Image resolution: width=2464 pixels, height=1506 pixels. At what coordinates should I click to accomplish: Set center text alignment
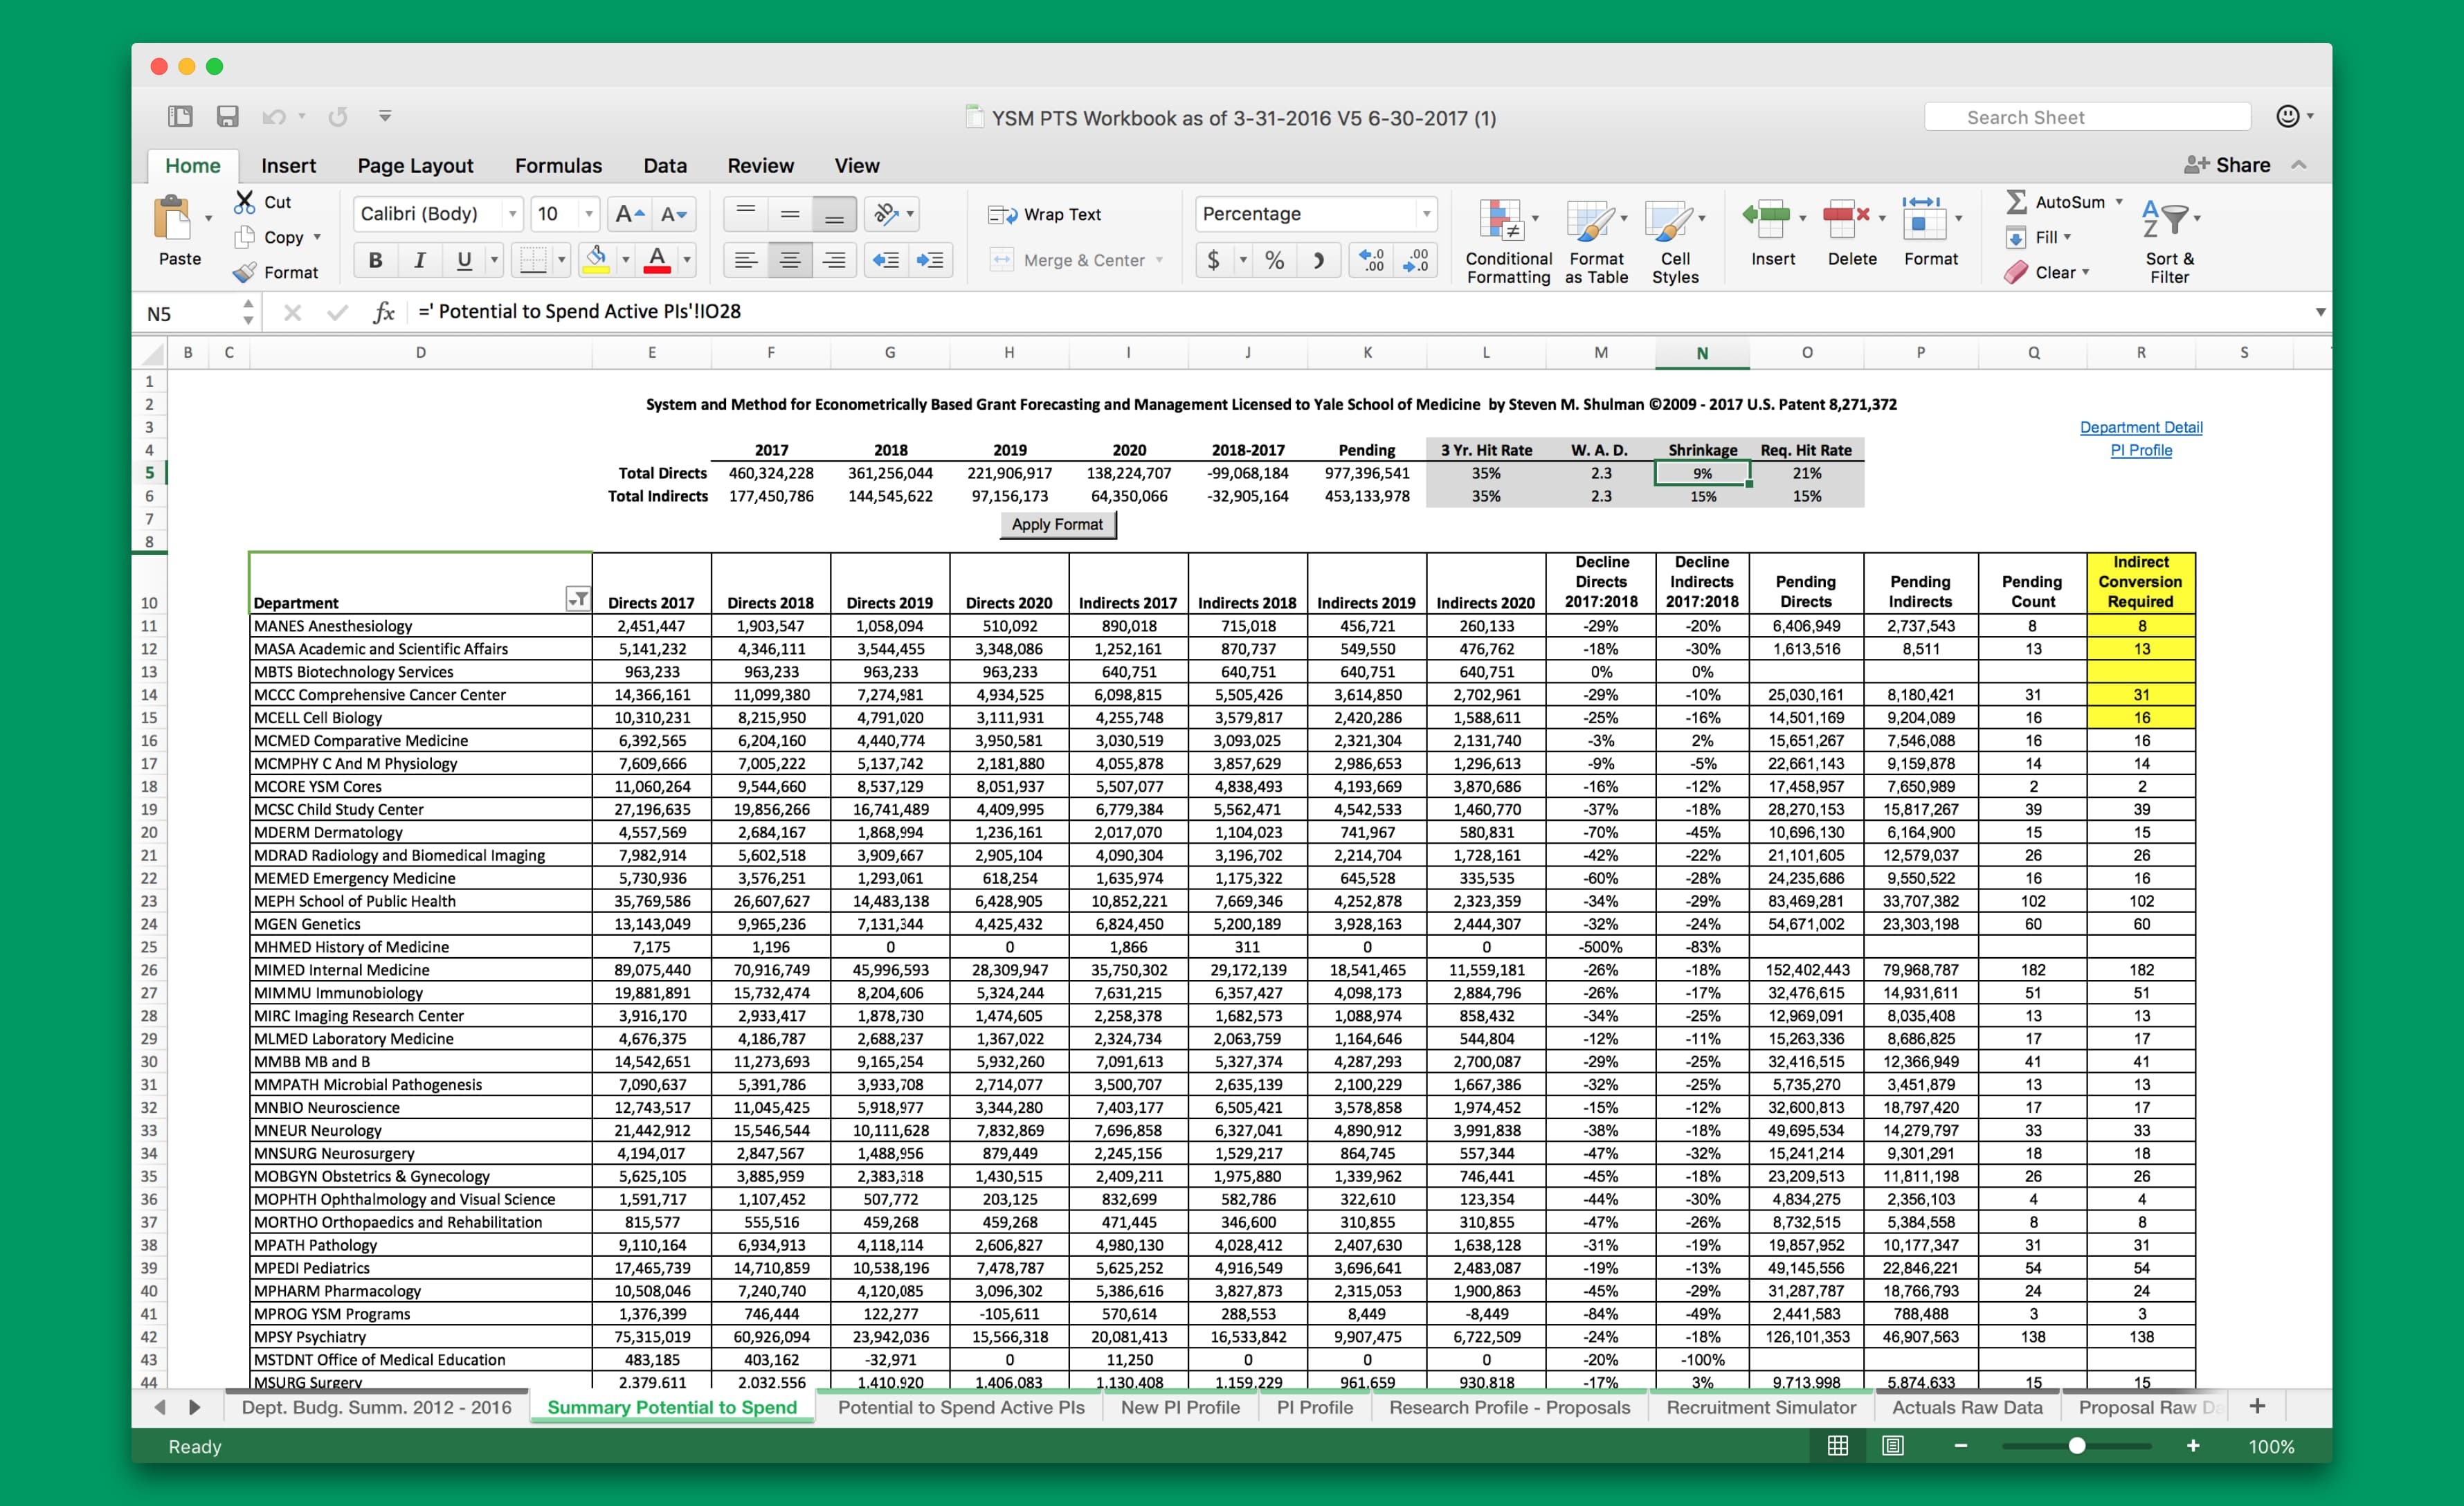pyautogui.click(x=789, y=261)
